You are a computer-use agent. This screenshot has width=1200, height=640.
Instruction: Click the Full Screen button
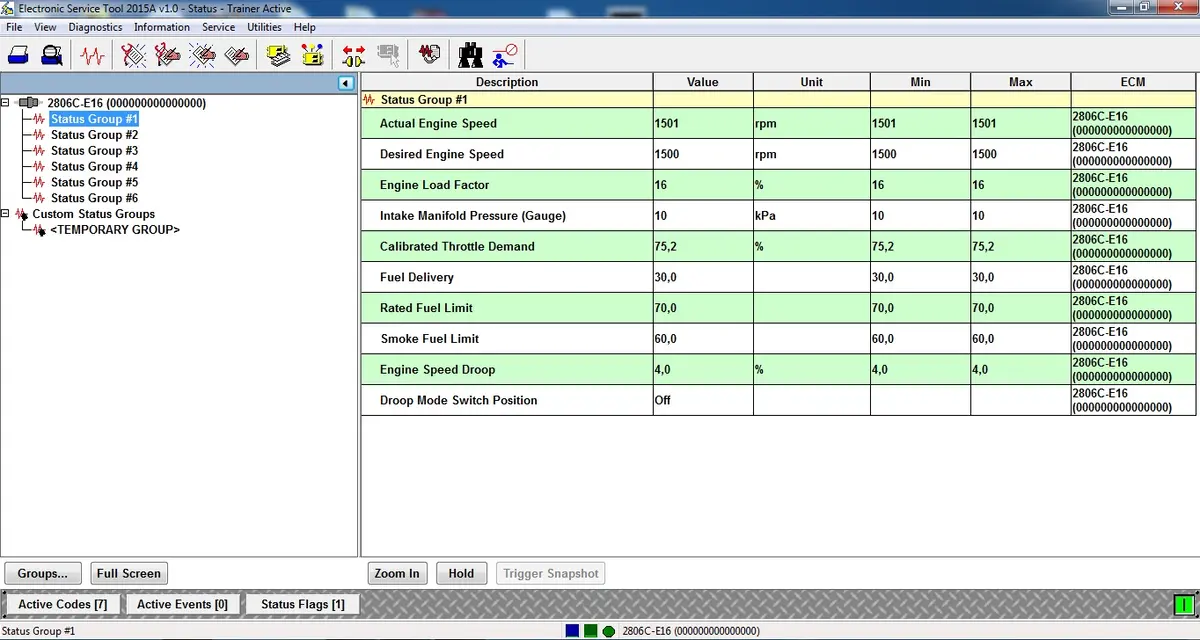(128, 573)
